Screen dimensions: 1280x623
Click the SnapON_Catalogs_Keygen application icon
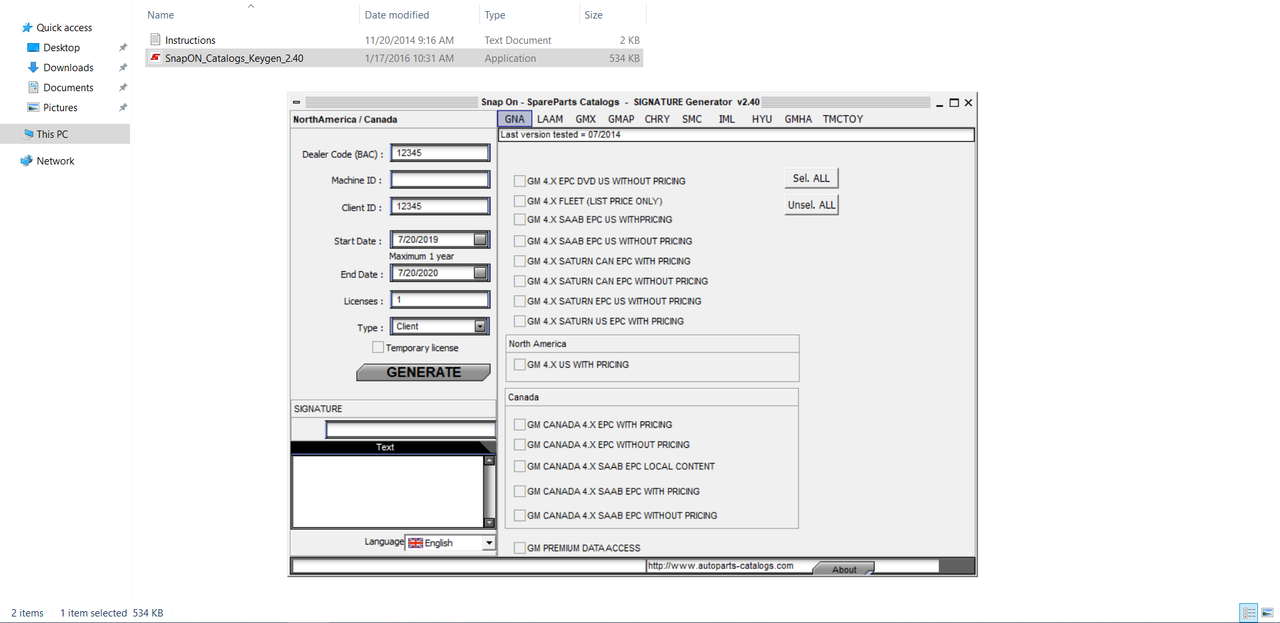pyautogui.click(x=155, y=58)
